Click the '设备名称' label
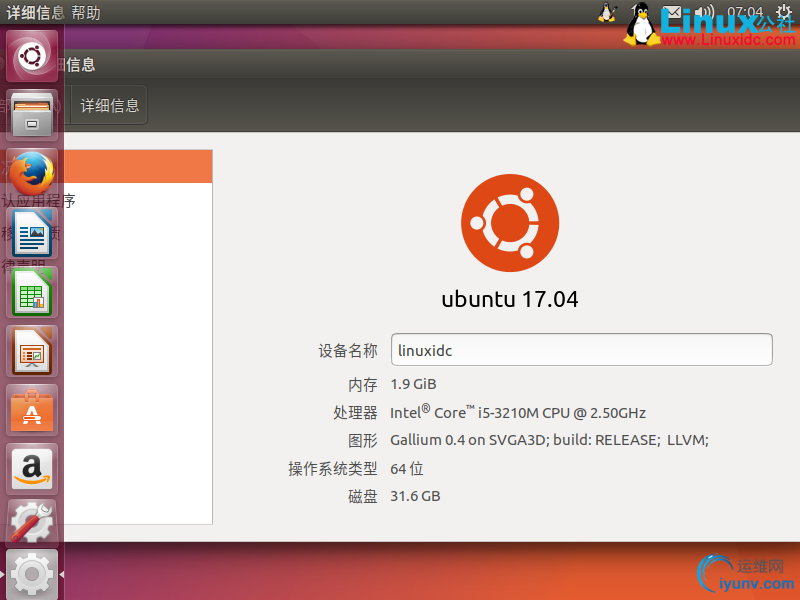Screen dimensions: 800x600 coord(348,351)
